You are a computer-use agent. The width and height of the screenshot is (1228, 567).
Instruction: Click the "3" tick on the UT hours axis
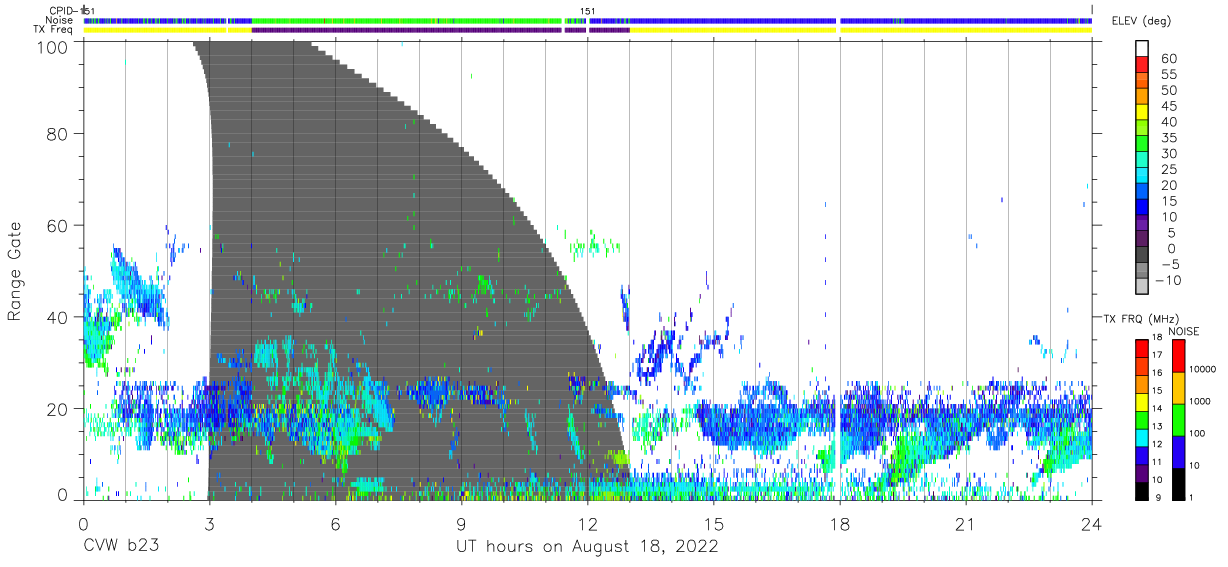click(x=209, y=524)
